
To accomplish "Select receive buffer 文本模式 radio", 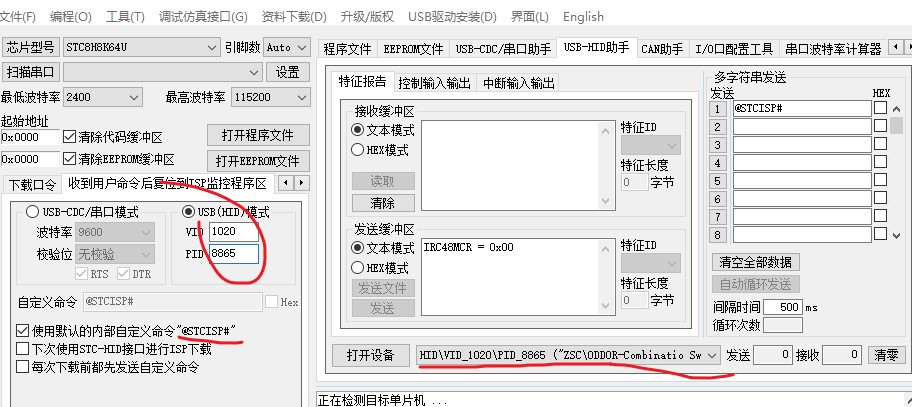I will [358, 130].
